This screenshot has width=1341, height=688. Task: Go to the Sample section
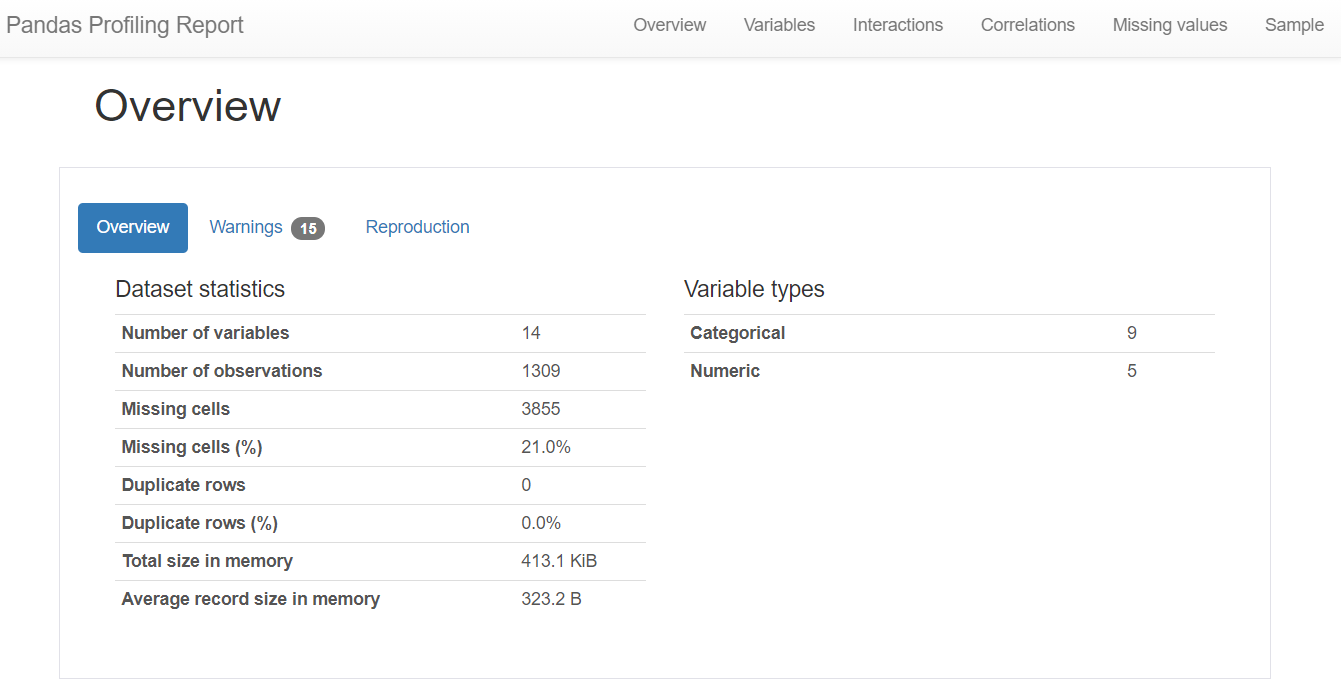pyautogui.click(x=1293, y=25)
